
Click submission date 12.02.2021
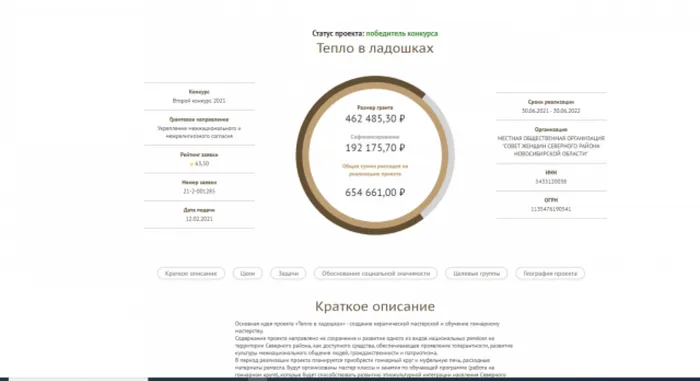pos(199,219)
